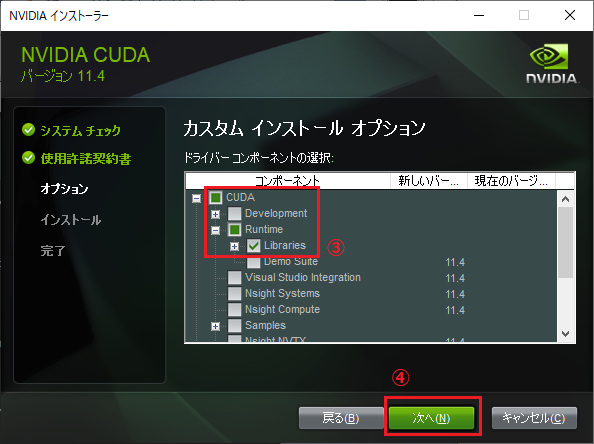Expand the Libraries tree node
This screenshot has height=444, width=594.
point(234,247)
